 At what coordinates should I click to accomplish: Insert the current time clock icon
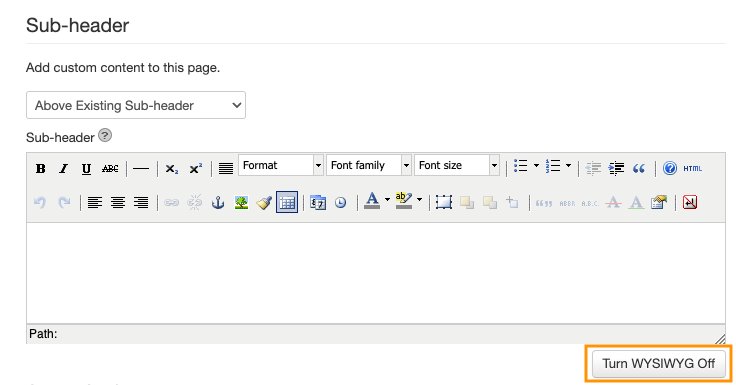tap(341, 202)
